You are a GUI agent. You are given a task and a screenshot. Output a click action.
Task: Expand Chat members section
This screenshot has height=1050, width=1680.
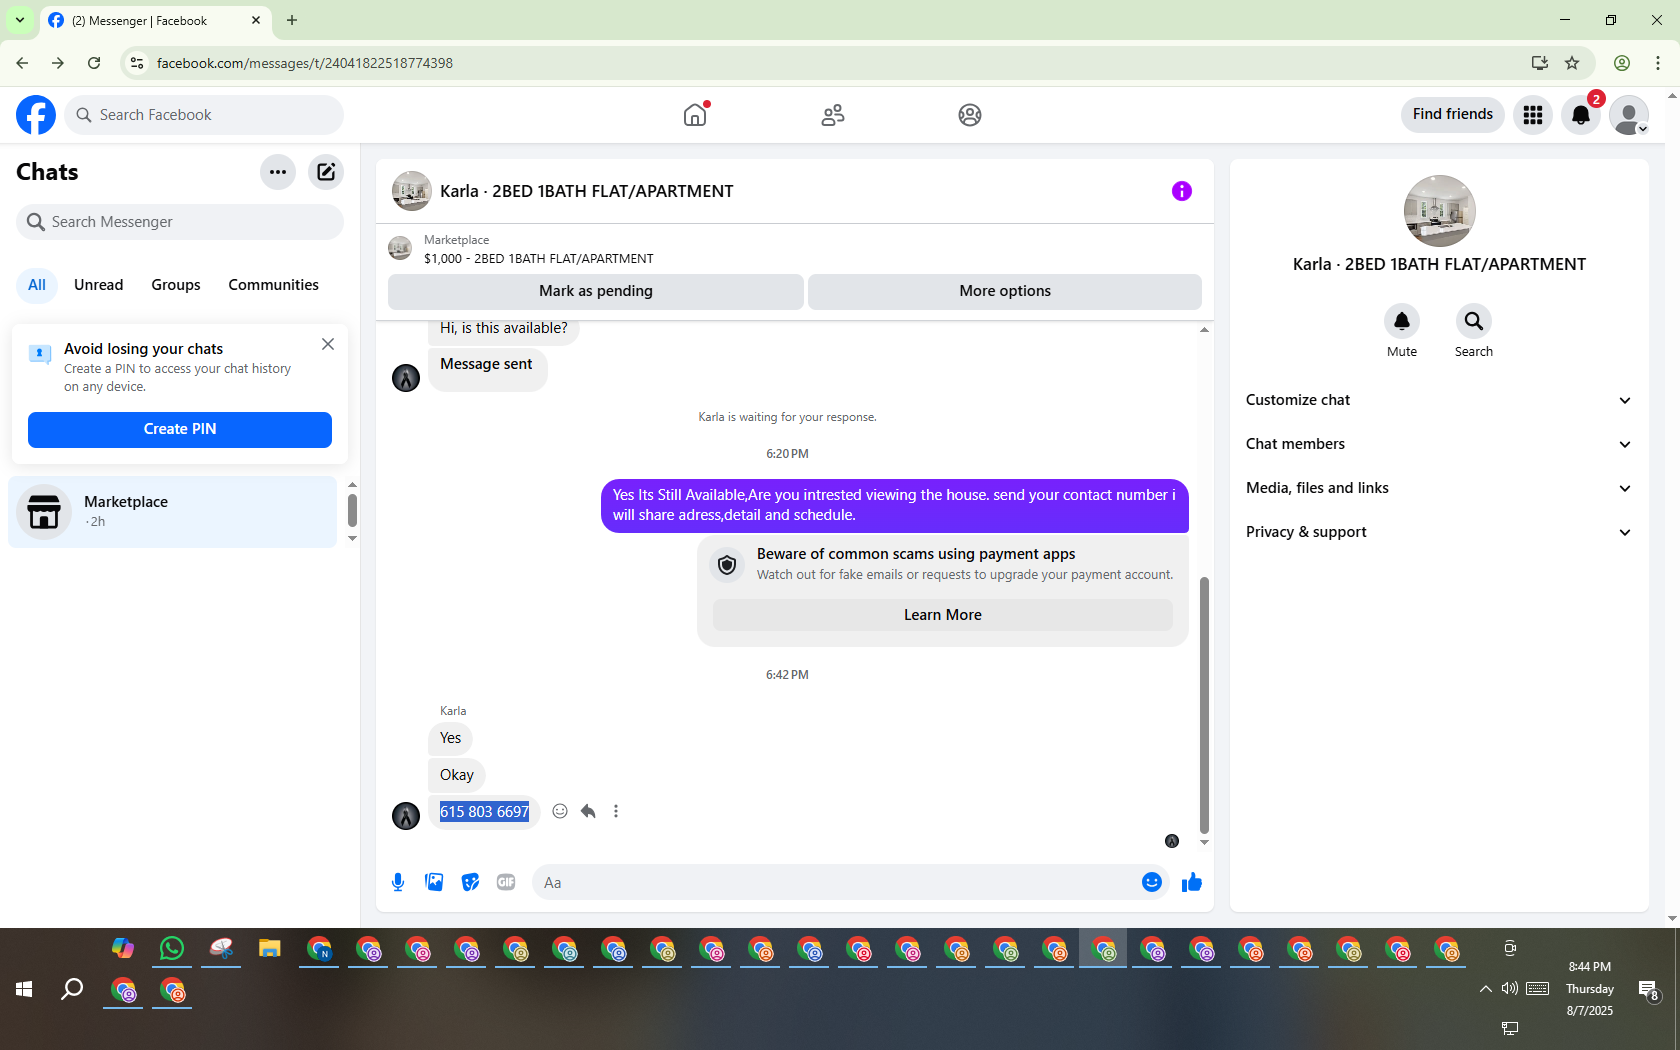[1439, 444]
